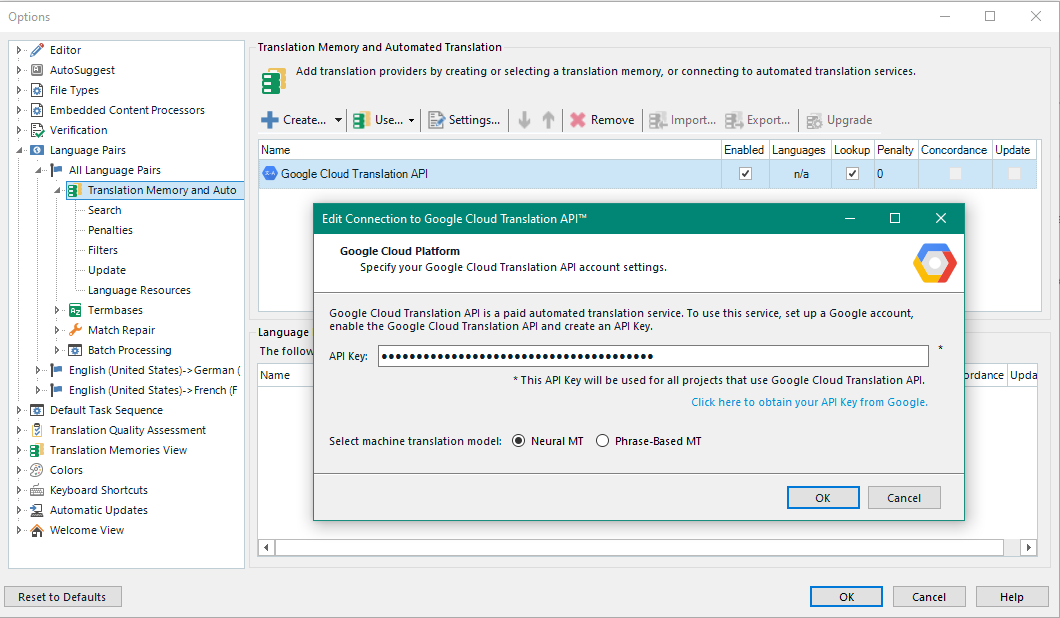The height and width of the screenshot is (618, 1060).
Task: Click the Automatic Updates icon
Action: [x=37, y=510]
